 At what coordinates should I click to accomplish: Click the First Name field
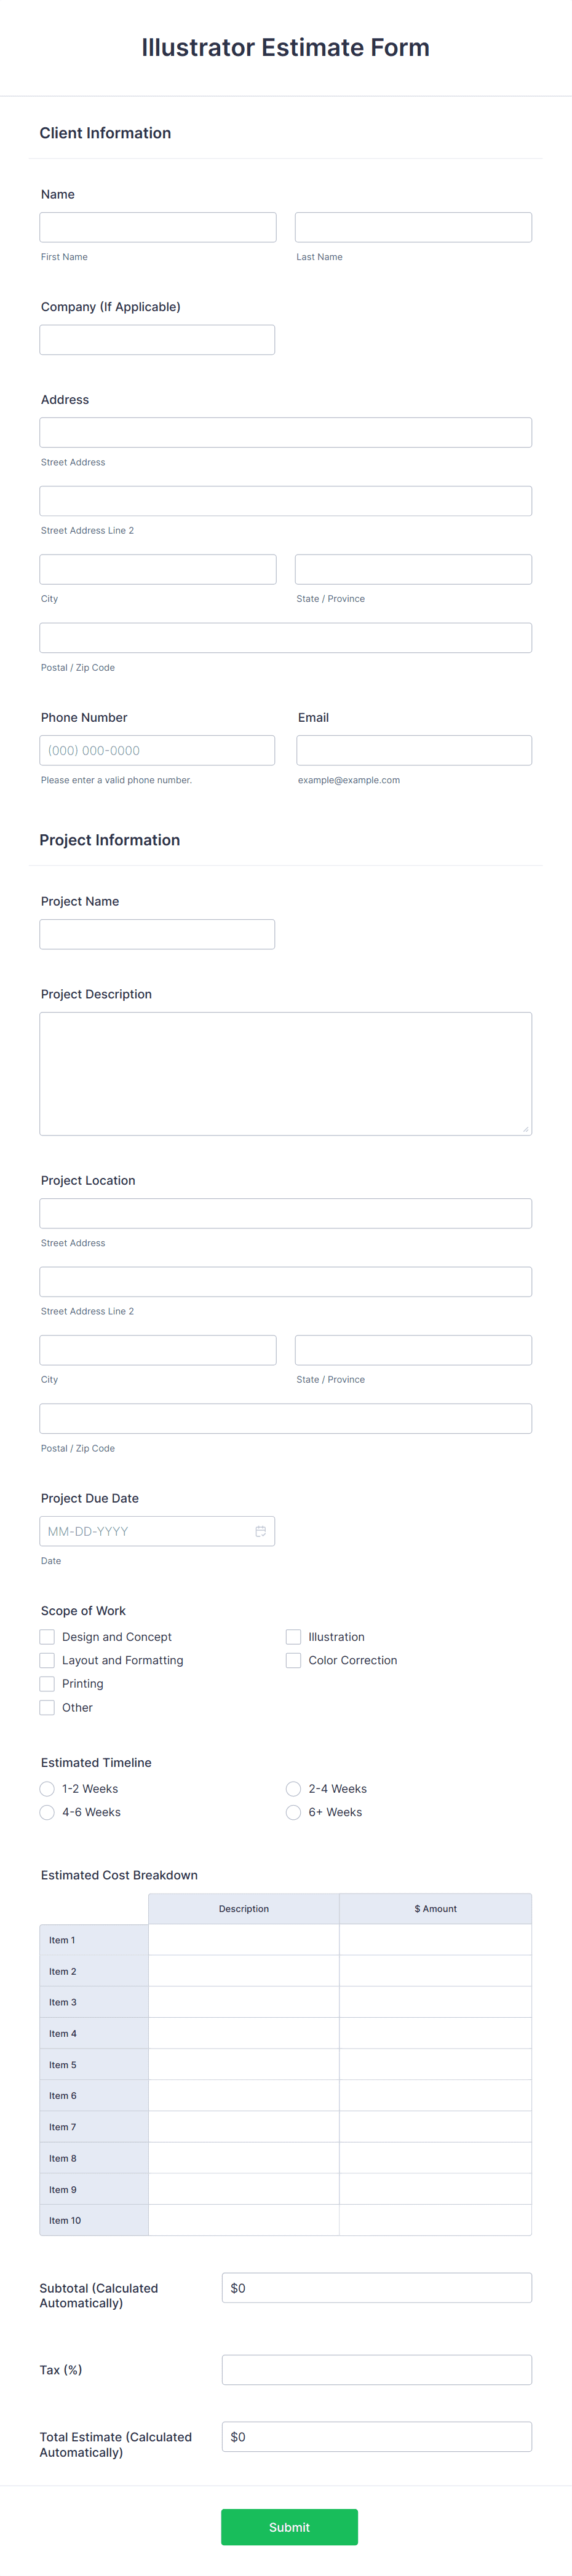pos(158,227)
